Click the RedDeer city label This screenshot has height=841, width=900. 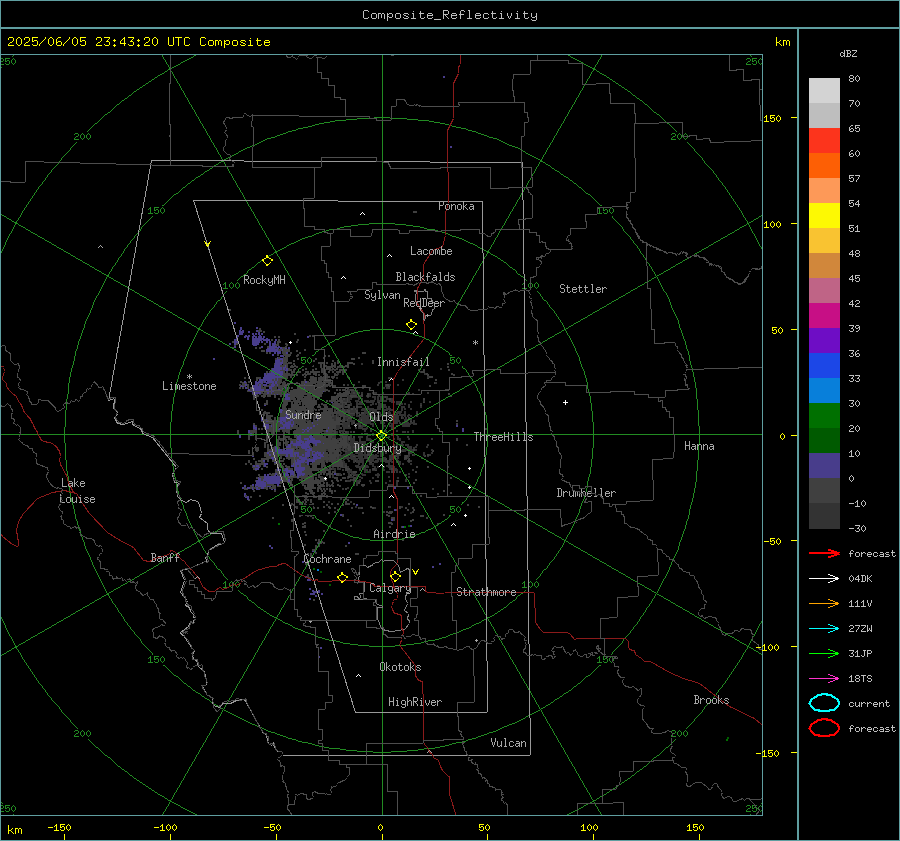click(x=424, y=303)
